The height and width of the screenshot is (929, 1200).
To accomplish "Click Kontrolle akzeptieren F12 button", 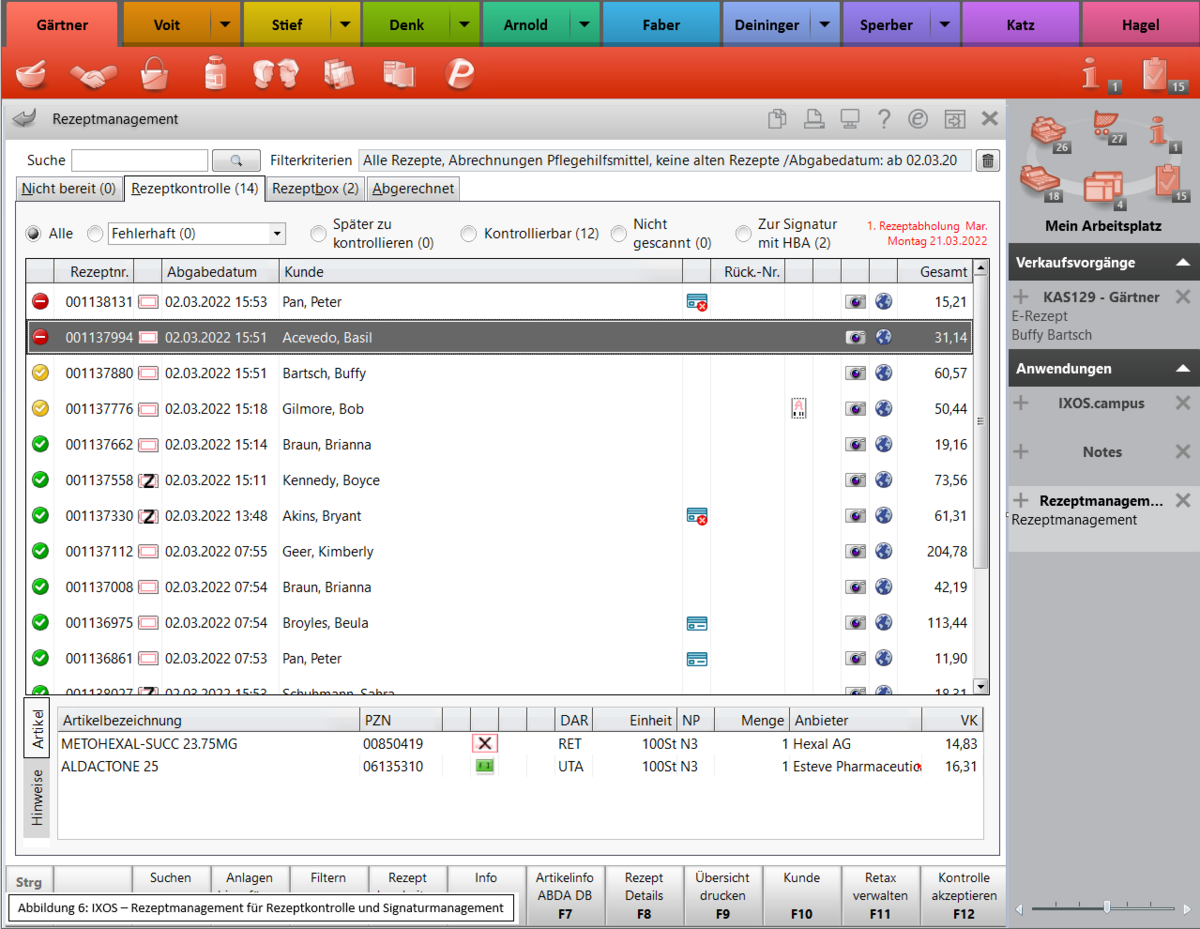I will [x=964, y=895].
